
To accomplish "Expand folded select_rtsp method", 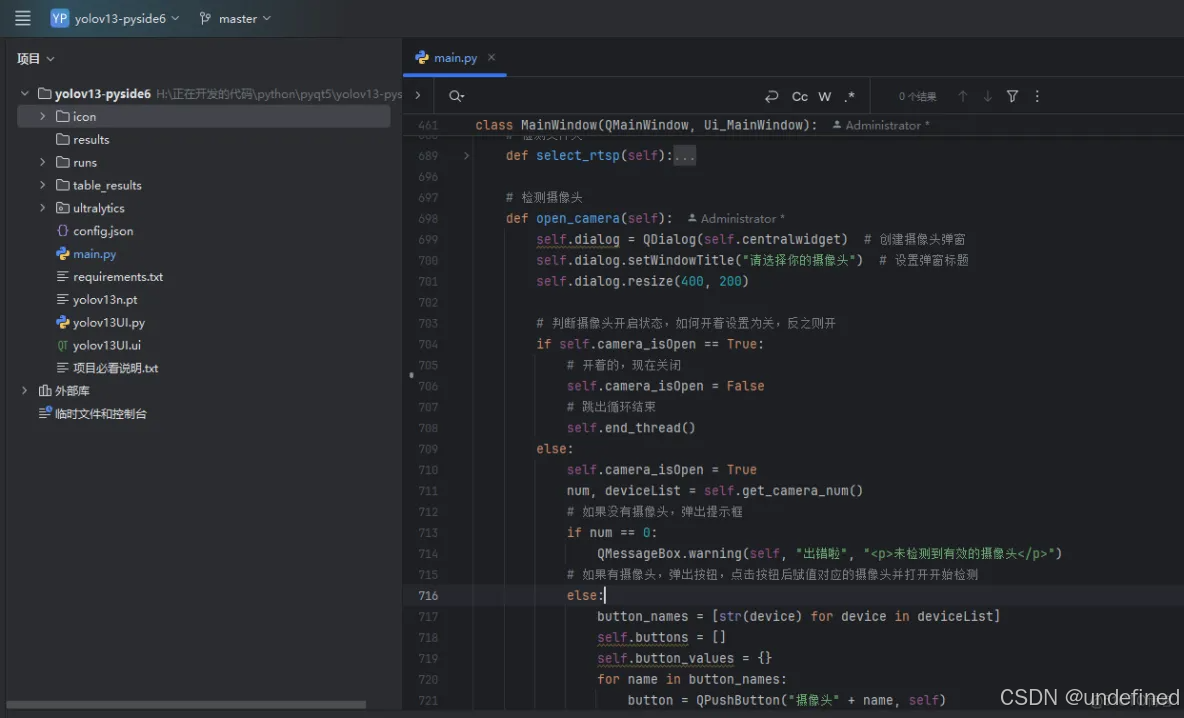I will (x=466, y=156).
